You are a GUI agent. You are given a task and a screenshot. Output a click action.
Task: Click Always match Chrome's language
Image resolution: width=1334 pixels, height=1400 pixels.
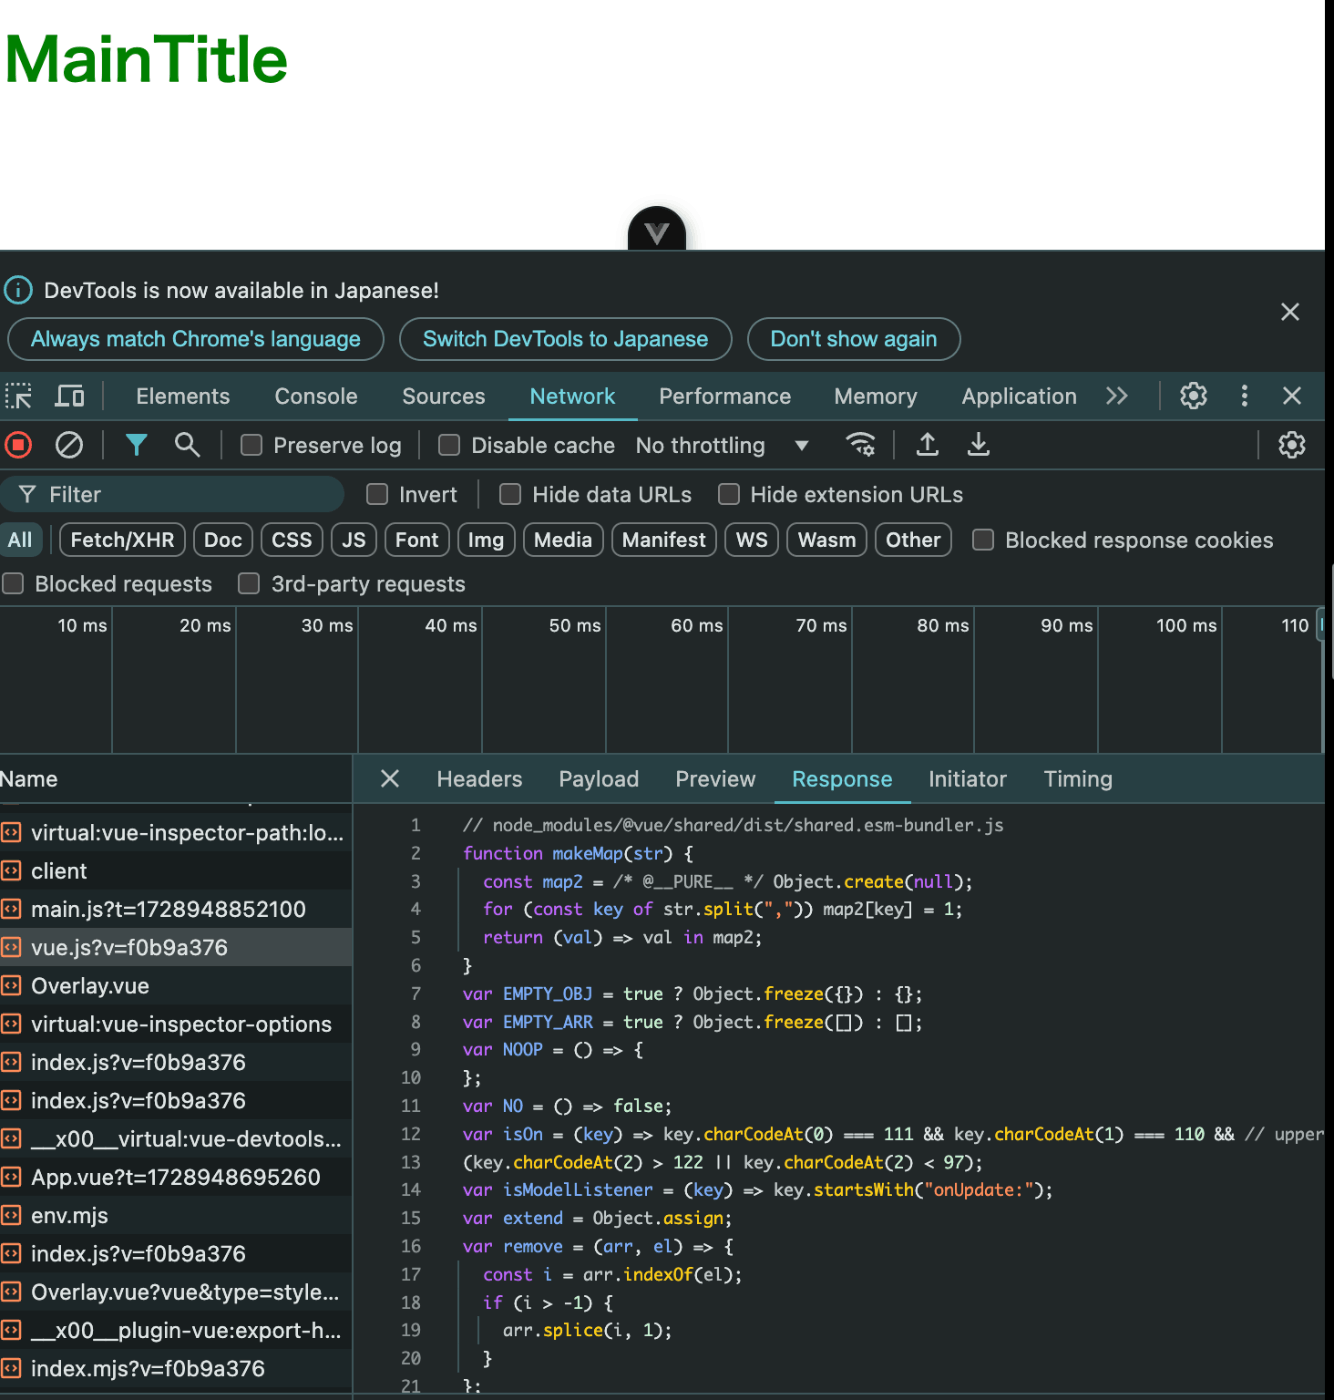(x=196, y=339)
